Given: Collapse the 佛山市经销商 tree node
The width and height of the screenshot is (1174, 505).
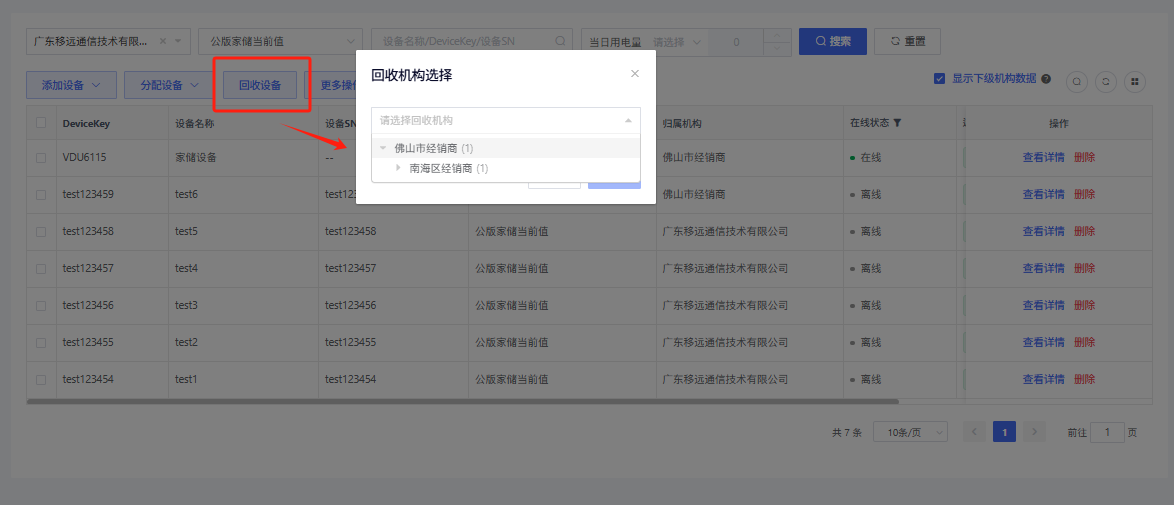Looking at the screenshot, I should pos(383,148).
